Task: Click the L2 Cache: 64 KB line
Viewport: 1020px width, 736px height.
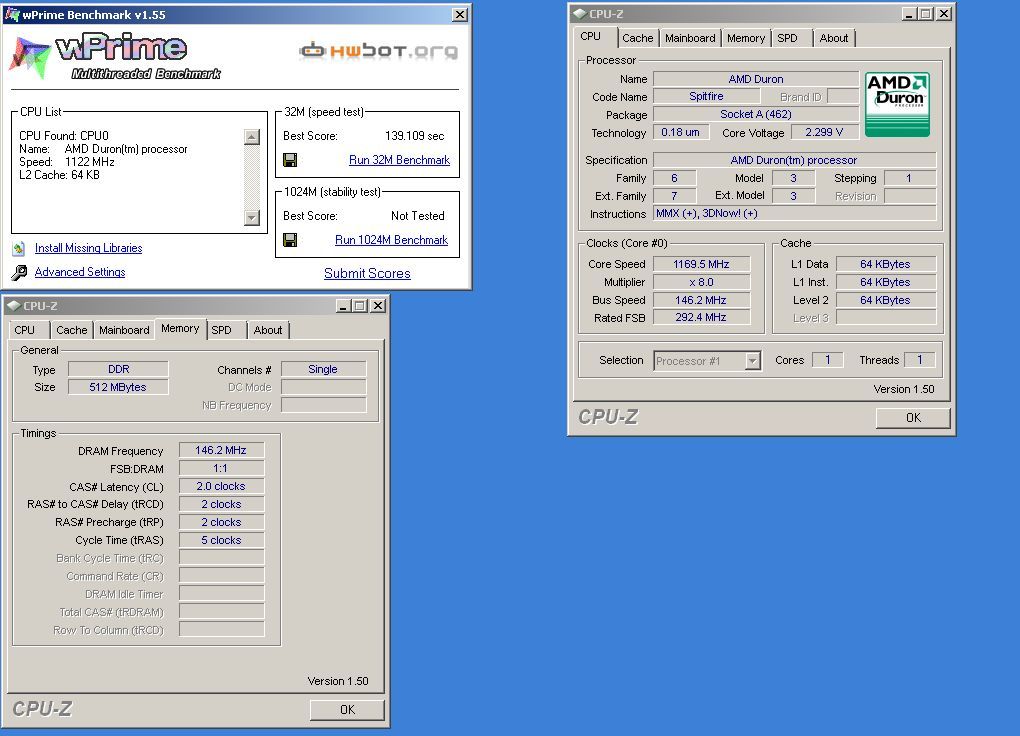Action: 59,175
